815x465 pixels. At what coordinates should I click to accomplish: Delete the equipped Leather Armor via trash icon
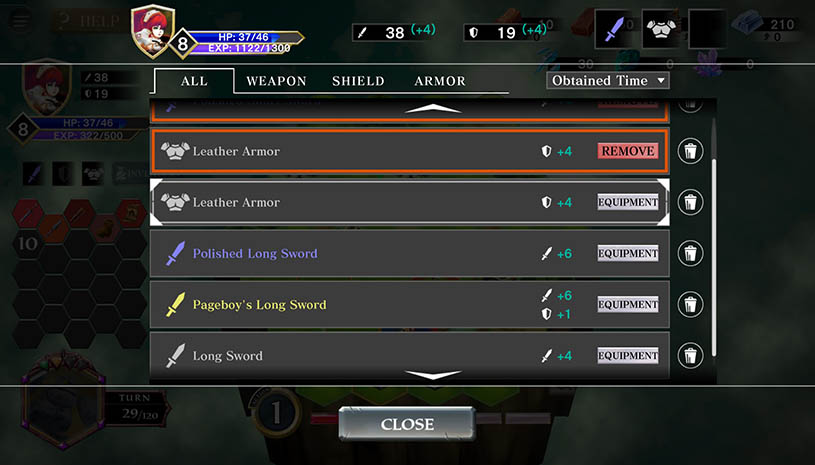pos(690,151)
